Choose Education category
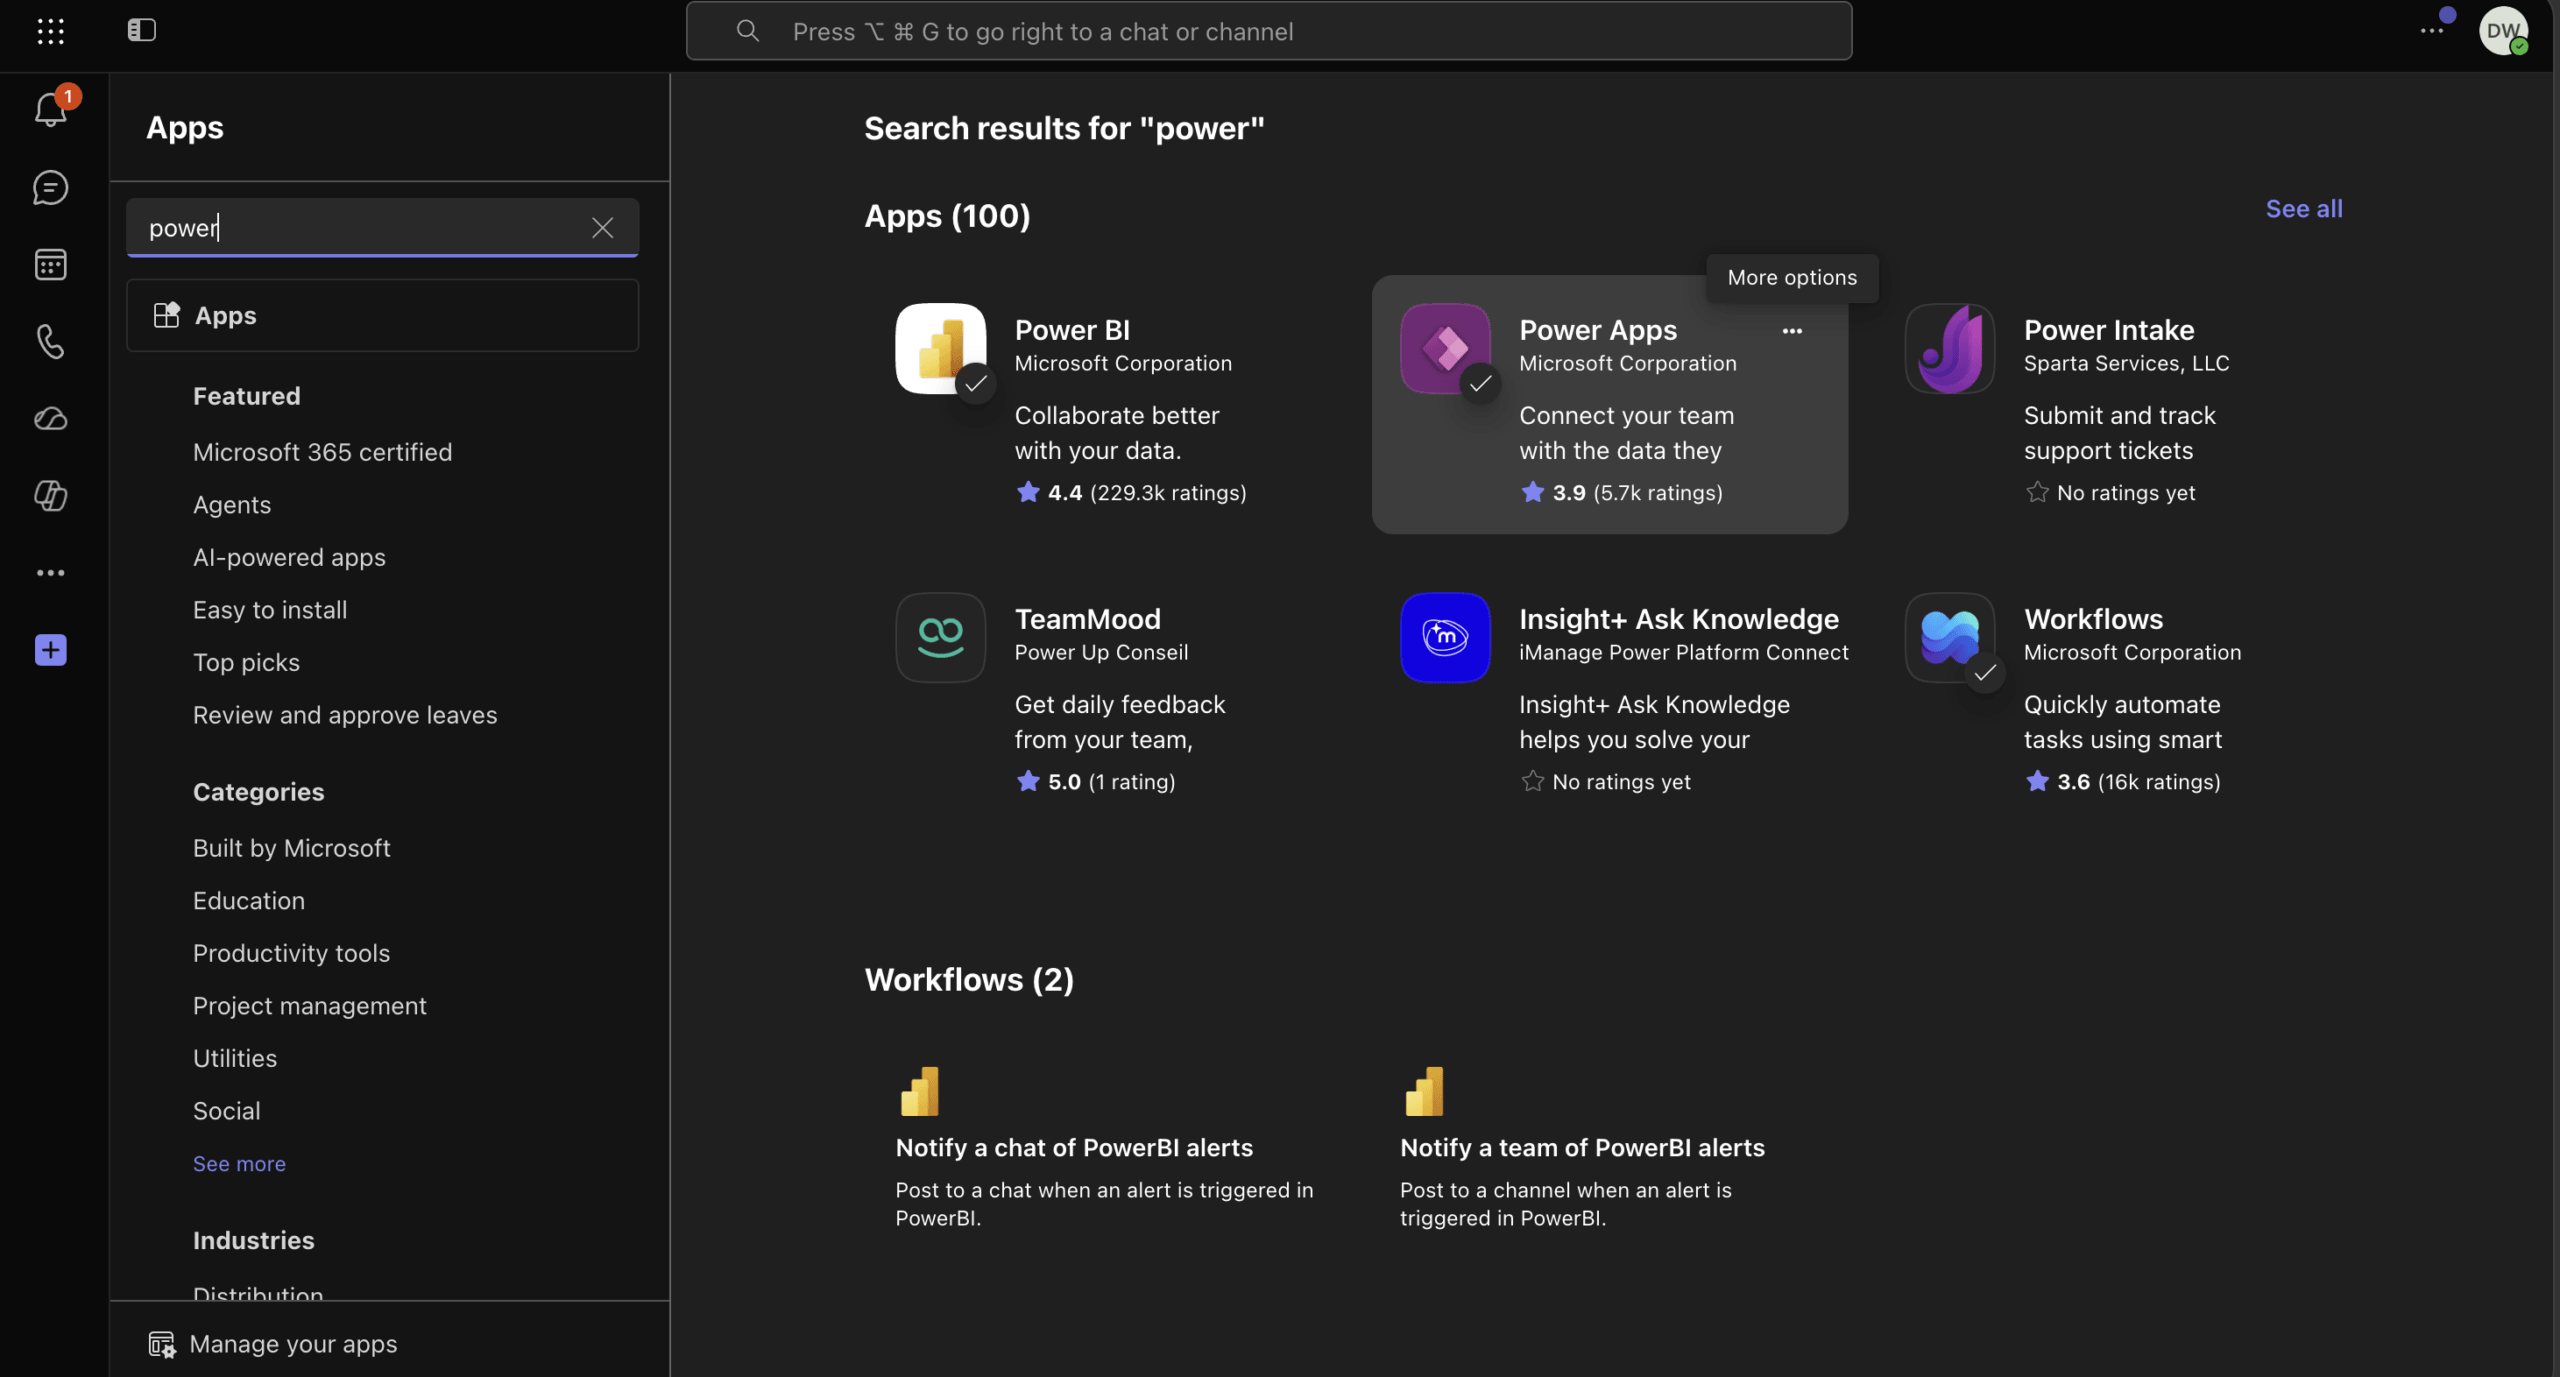This screenshot has width=2560, height=1377. (x=249, y=901)
